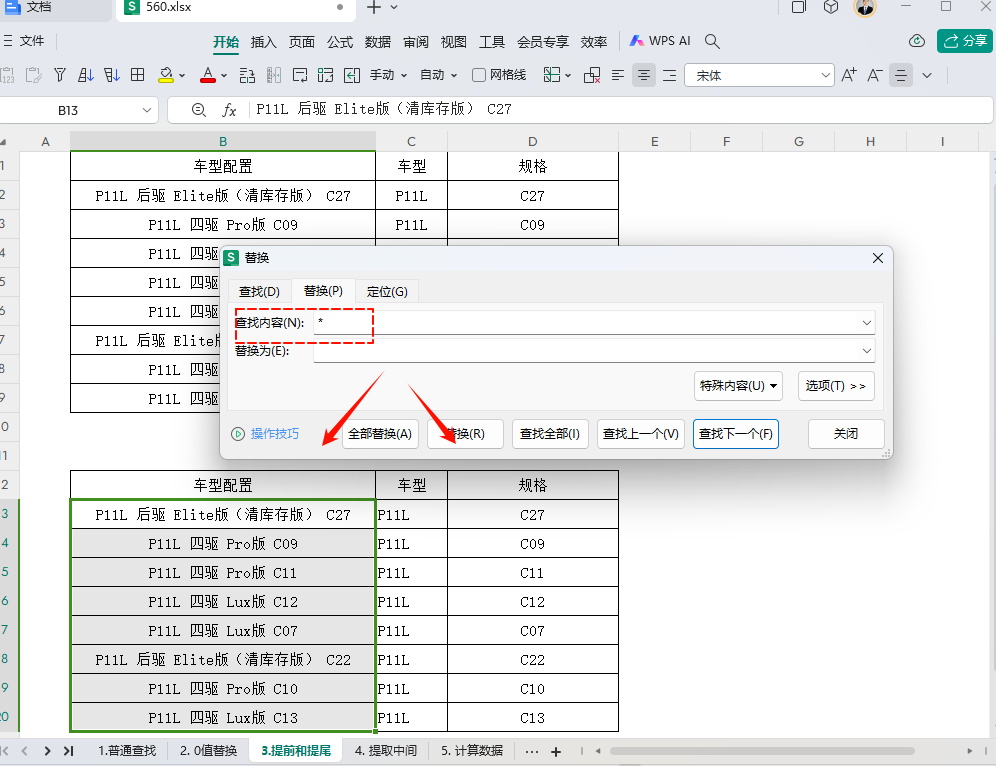Open font color dropdown arrow
996x766 pixels.
coord(224,76)
